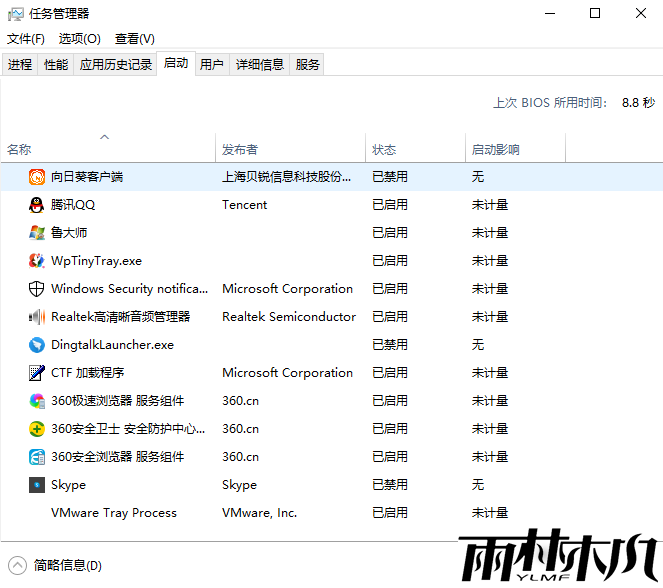
Task: Switch to the 性能 tab
Action: (56, 64)
